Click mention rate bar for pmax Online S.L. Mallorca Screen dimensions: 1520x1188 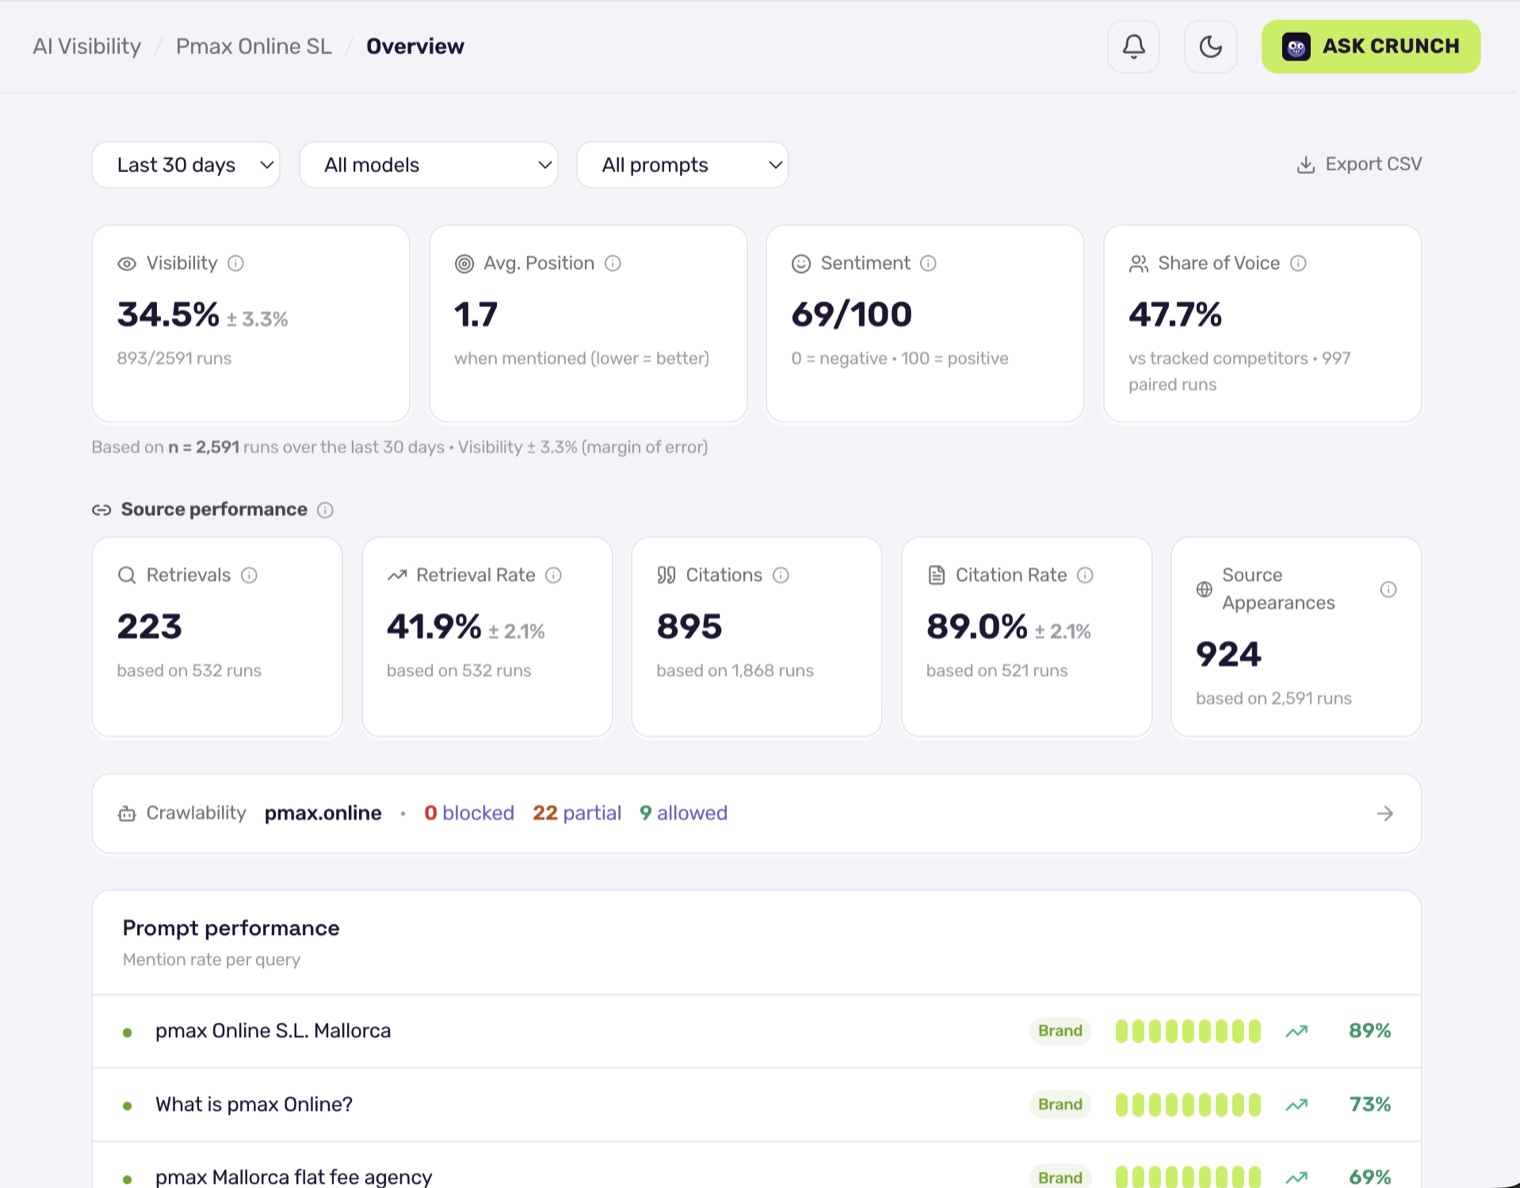[x=1188, y=1031]
